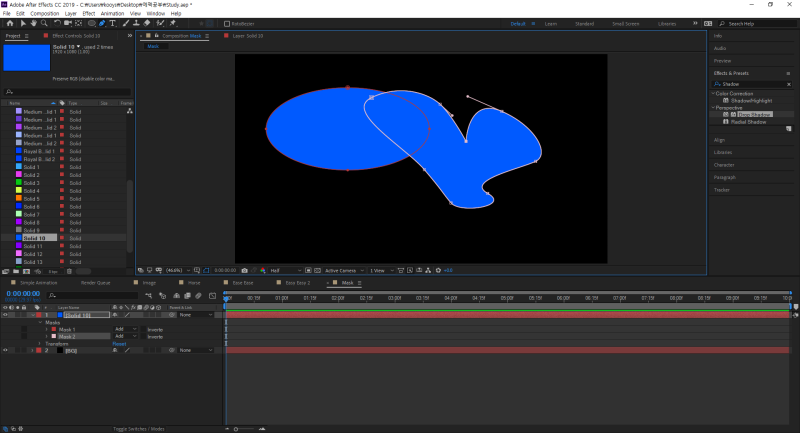The height and width of the screenshot is (433, 800).
Task: Switch to the Learn workspace
Action: point(551,23)
